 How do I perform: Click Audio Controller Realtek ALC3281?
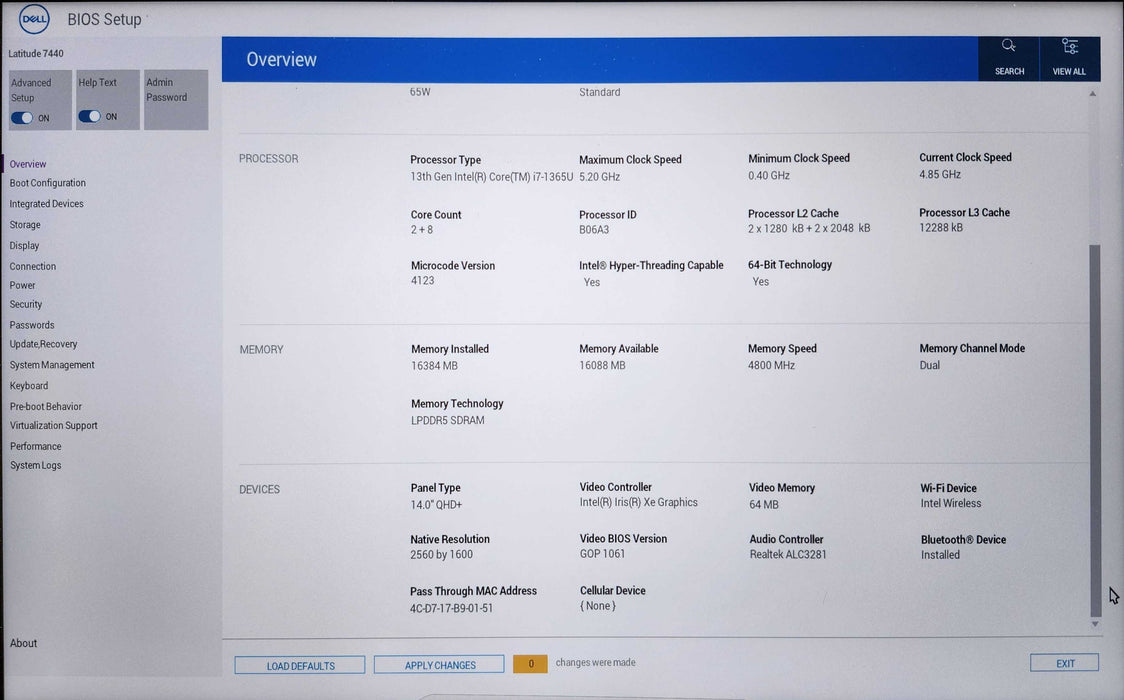[x=788, y=555]
